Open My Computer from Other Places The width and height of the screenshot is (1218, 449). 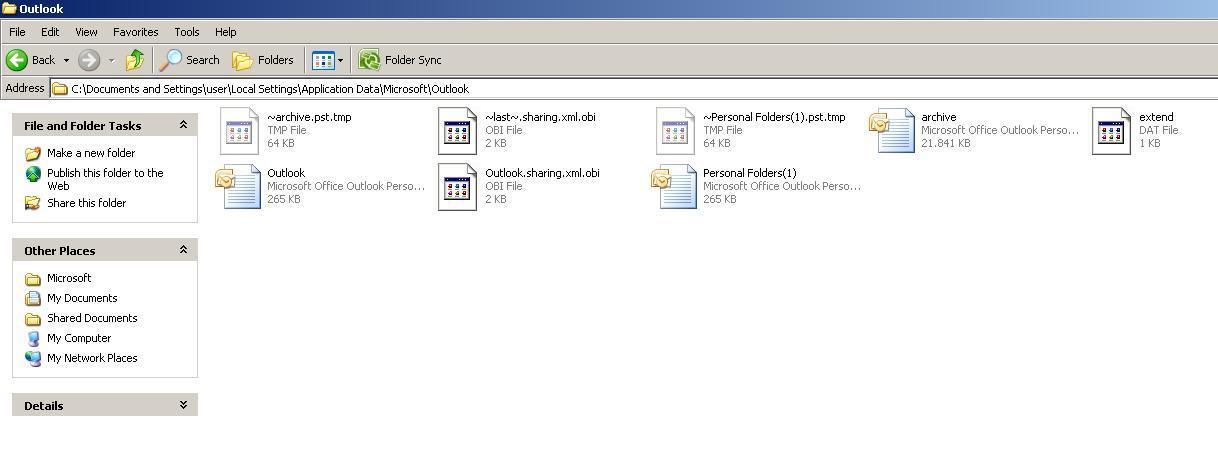tap(79, 338)
